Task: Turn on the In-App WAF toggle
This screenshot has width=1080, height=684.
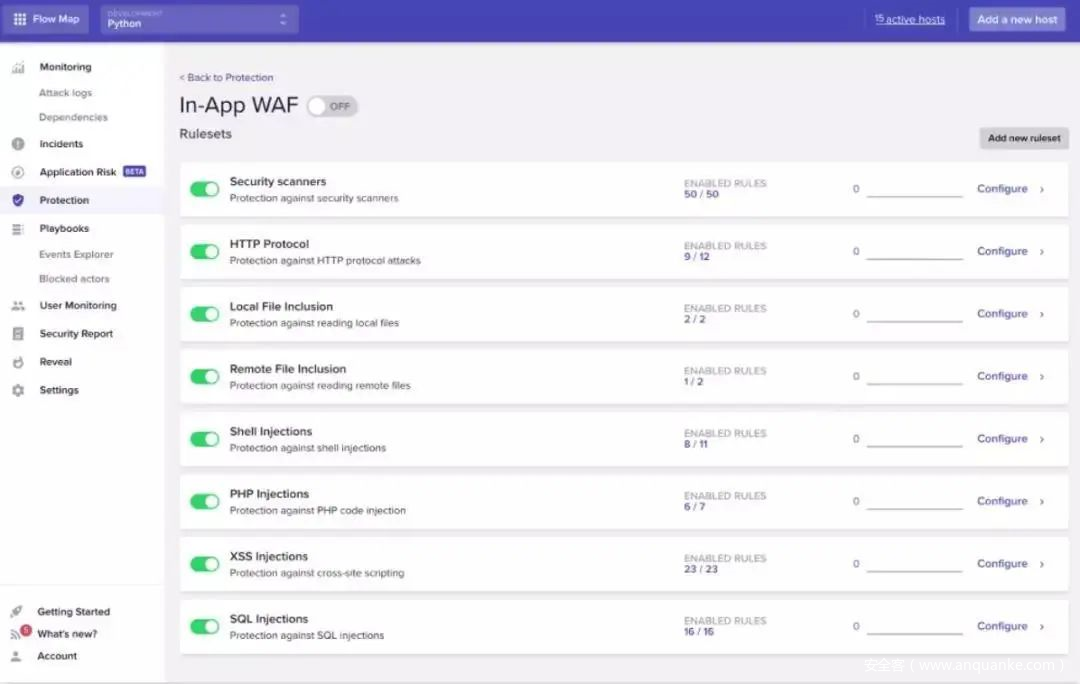Action: [x=331, y=106]
